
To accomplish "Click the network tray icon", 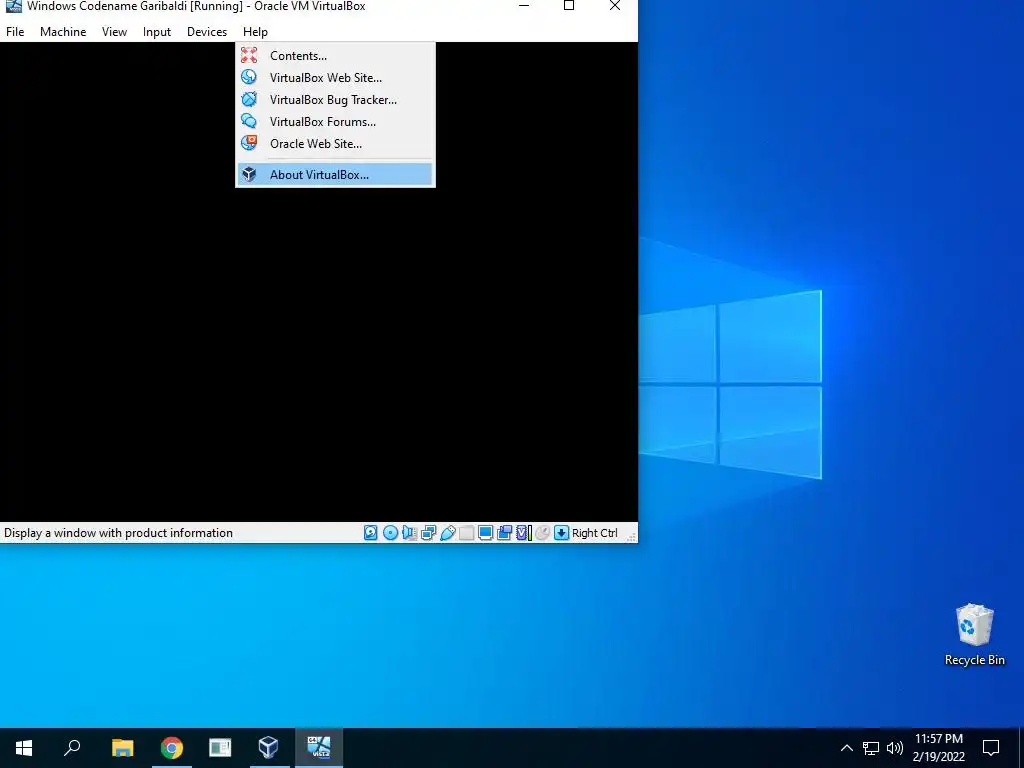I will [x=871, y=748].
